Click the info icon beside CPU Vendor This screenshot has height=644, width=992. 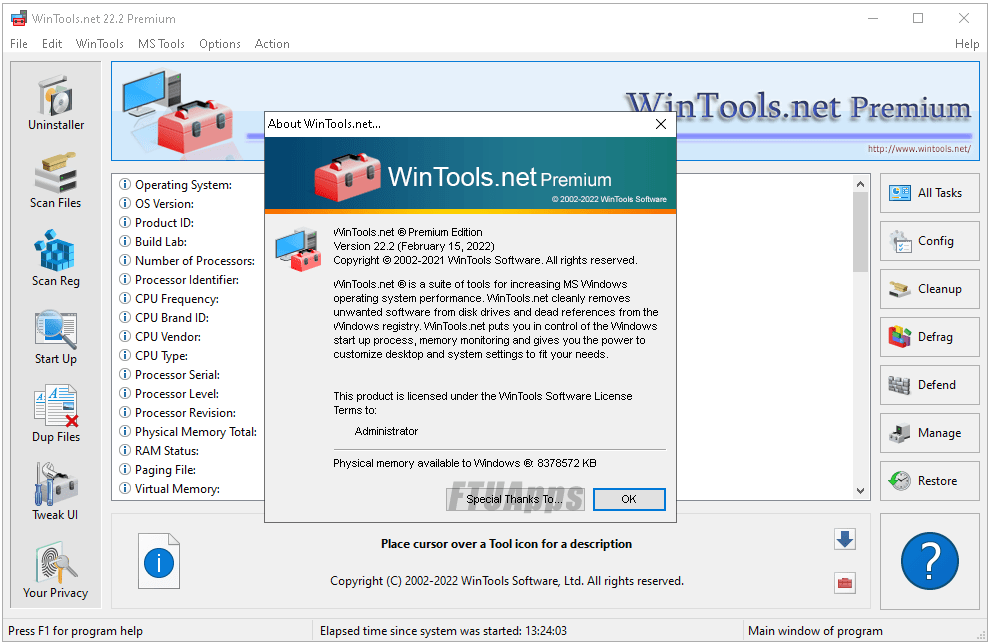[125, 336]
